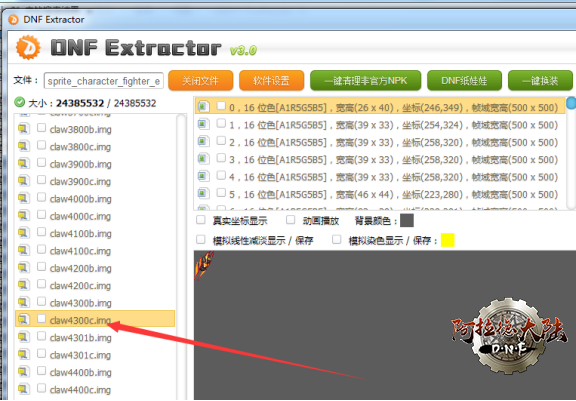Click the image icon of frame 0 row
The width and height of the screenshot is (576, 401).
203,107
